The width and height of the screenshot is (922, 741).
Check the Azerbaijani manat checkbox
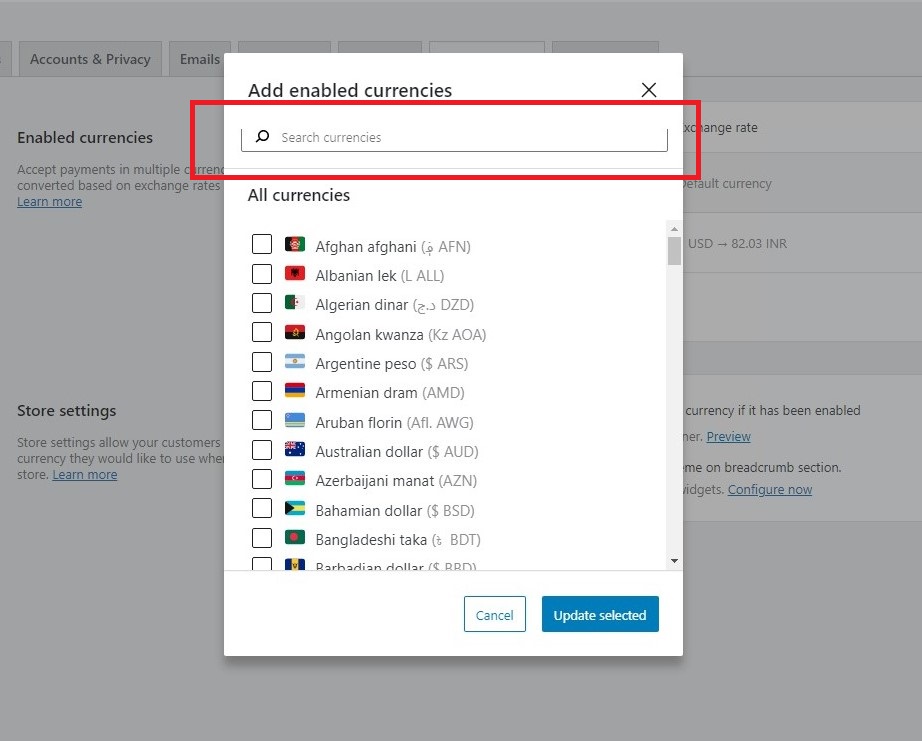click(x=262, y=481)
